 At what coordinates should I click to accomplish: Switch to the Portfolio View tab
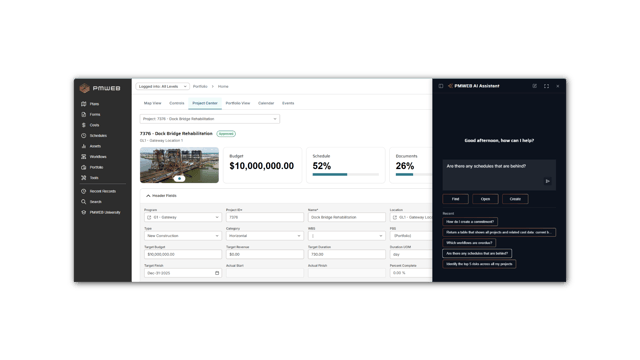pos(238,103)
